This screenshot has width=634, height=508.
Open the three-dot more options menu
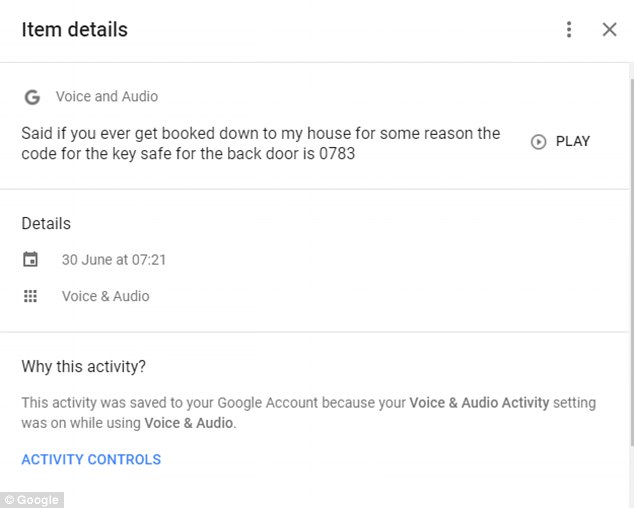[x=569, y=30]
